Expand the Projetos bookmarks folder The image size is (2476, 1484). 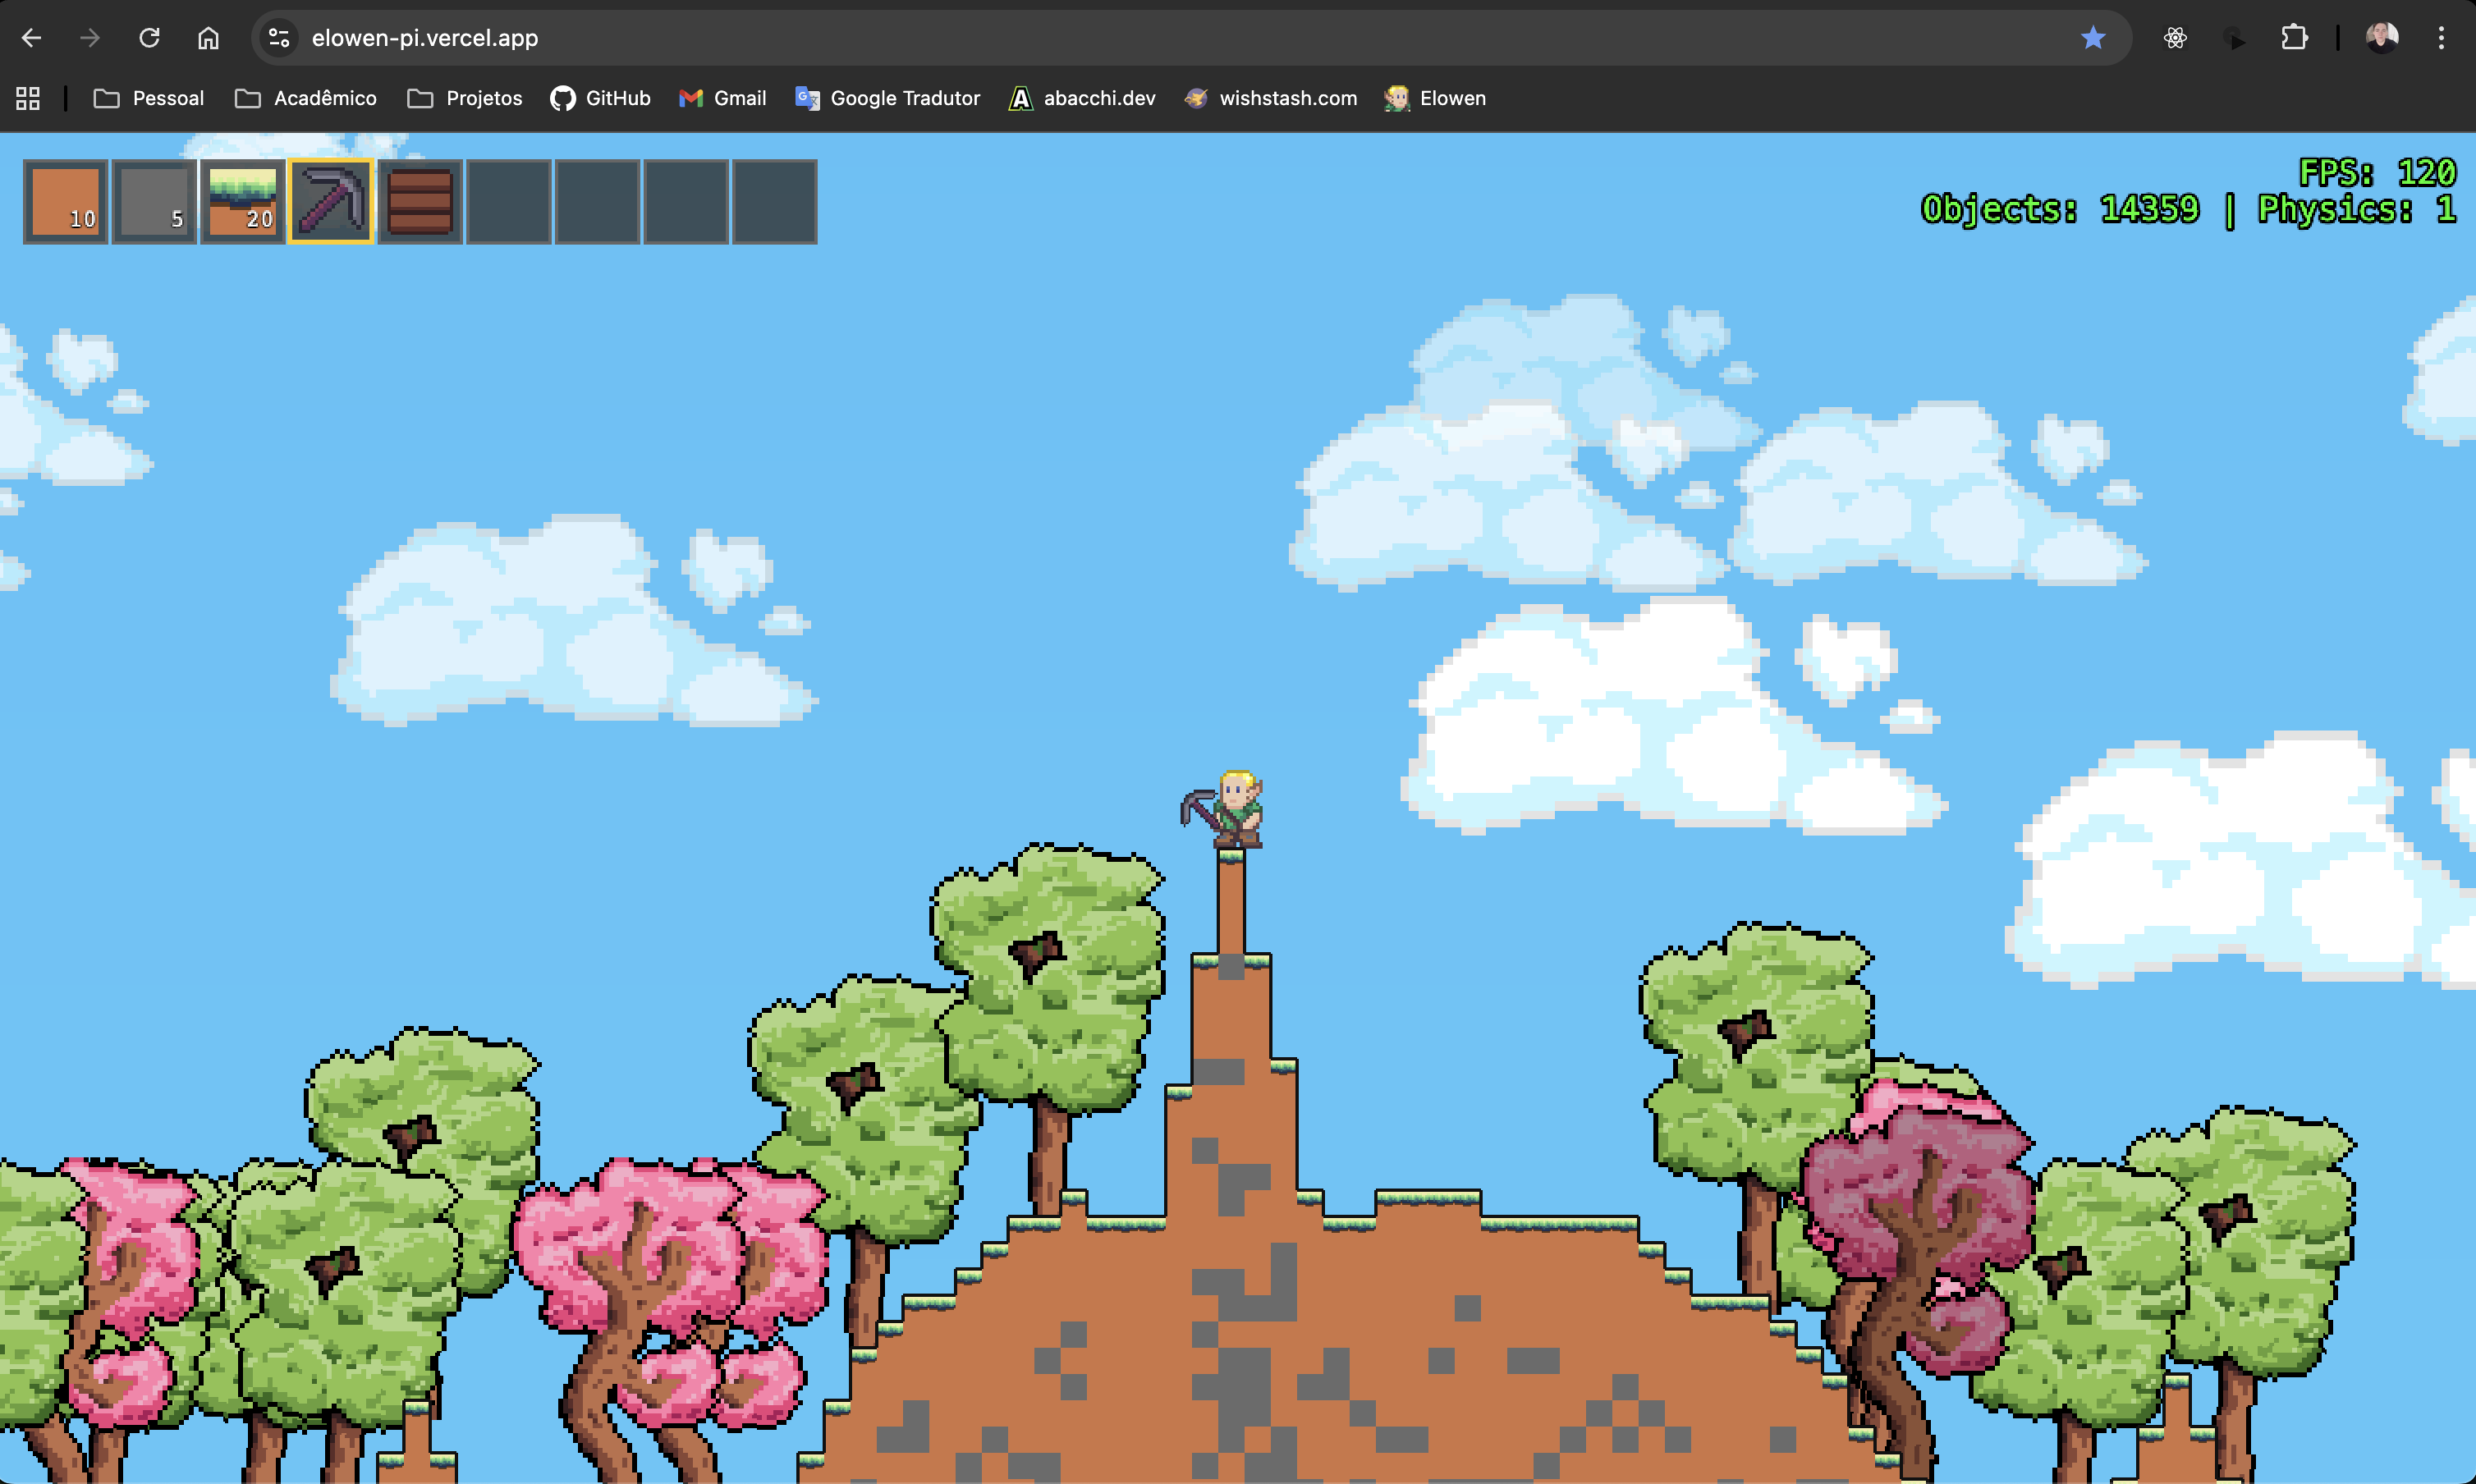(x=465, y=98)
